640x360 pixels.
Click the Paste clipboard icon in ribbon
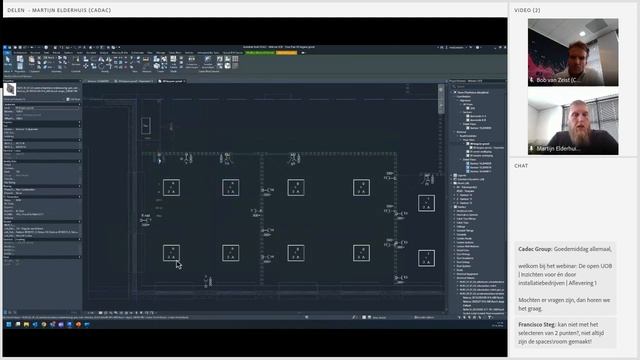(x=32, y=61)
